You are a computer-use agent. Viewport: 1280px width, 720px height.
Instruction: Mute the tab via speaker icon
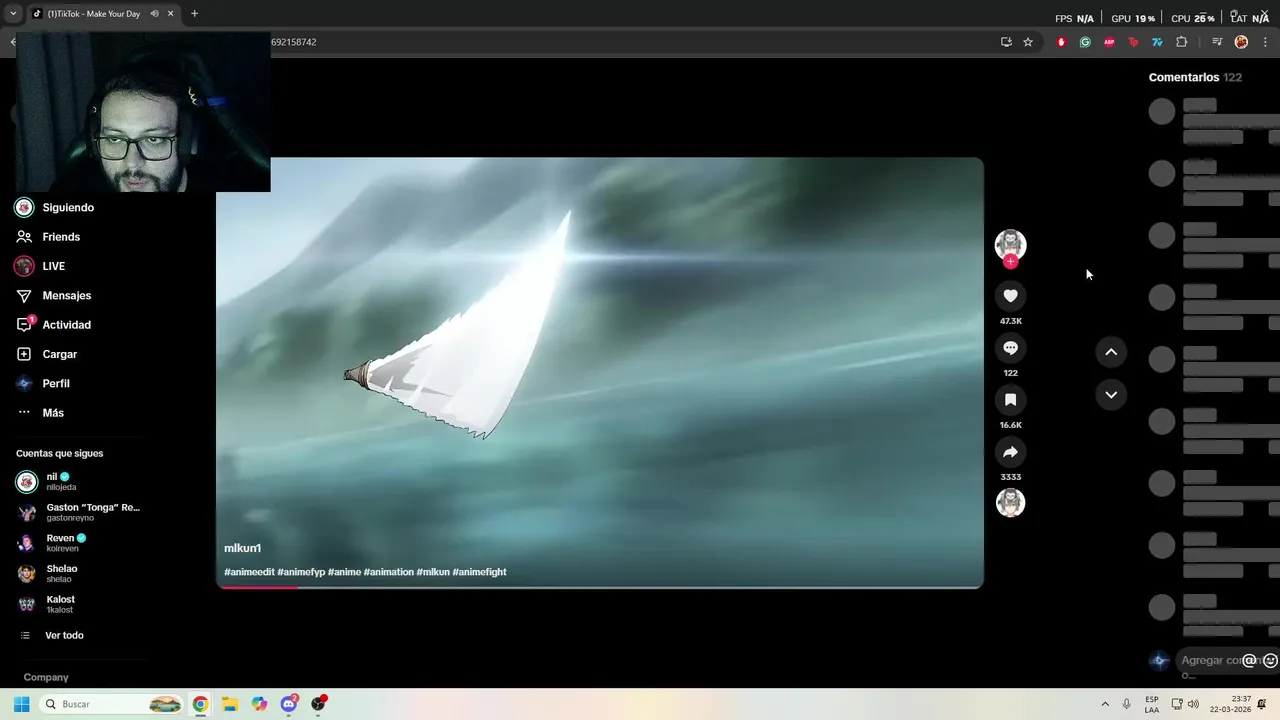point(155,14)
